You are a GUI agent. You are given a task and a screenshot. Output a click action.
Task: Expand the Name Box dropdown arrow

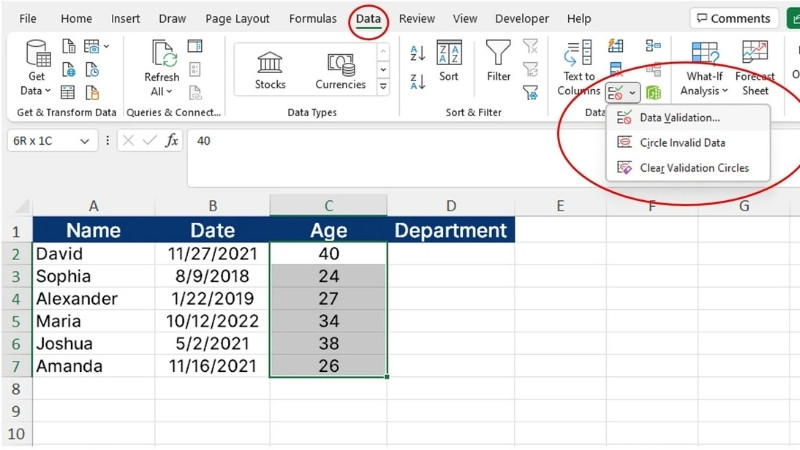coord(84,141)
